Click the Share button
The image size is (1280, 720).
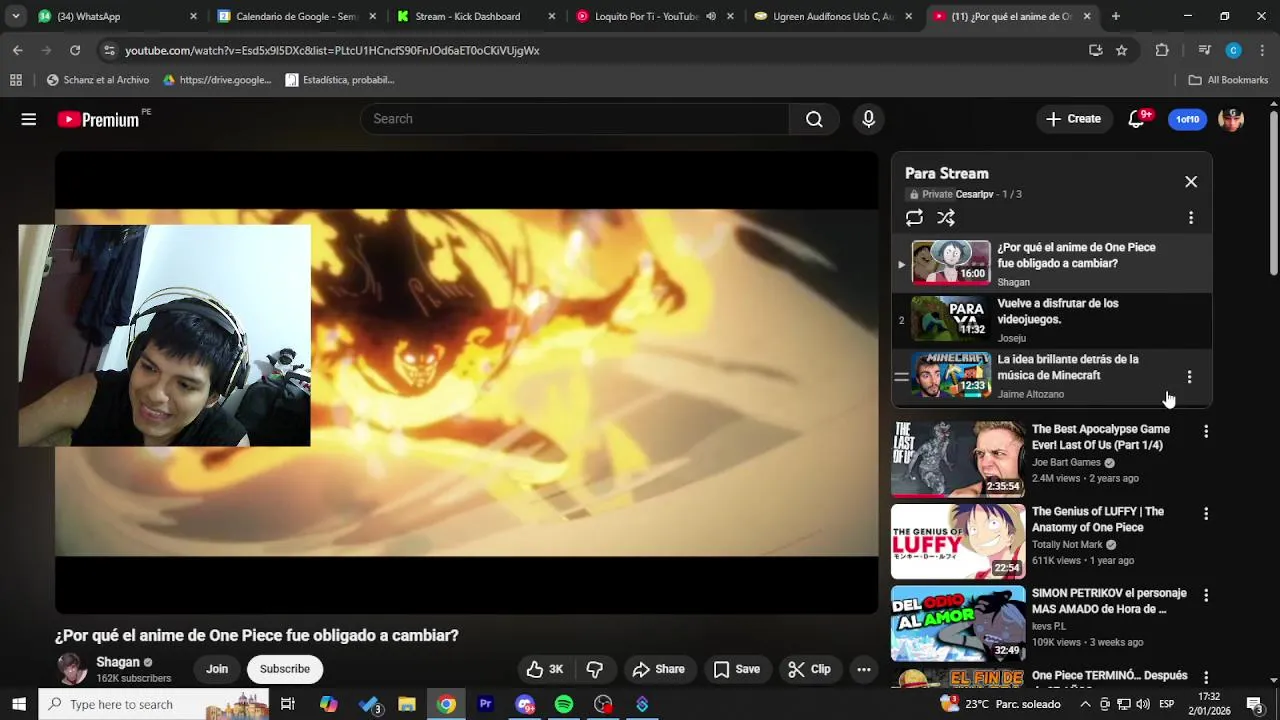point(658,669)
